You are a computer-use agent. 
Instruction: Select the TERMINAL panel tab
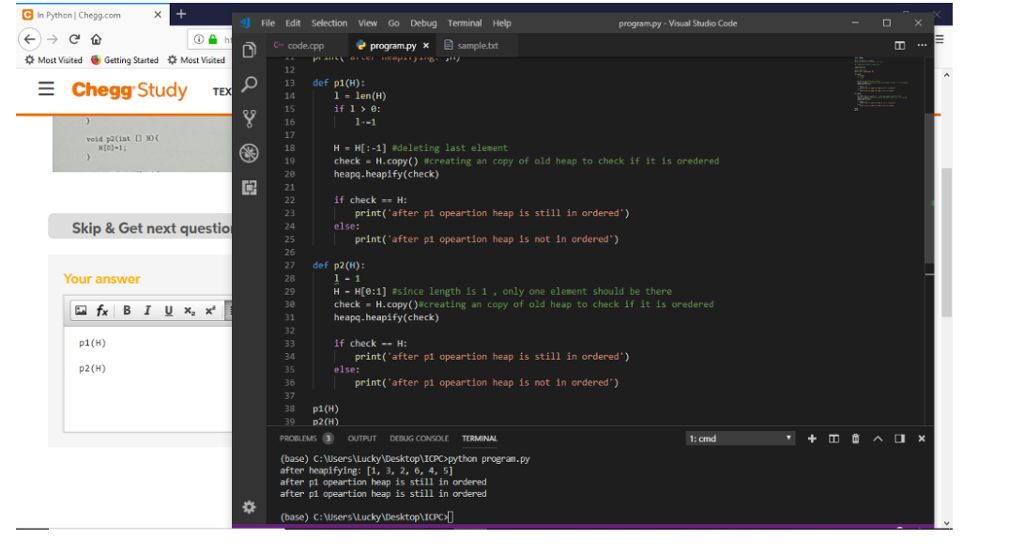479,439
